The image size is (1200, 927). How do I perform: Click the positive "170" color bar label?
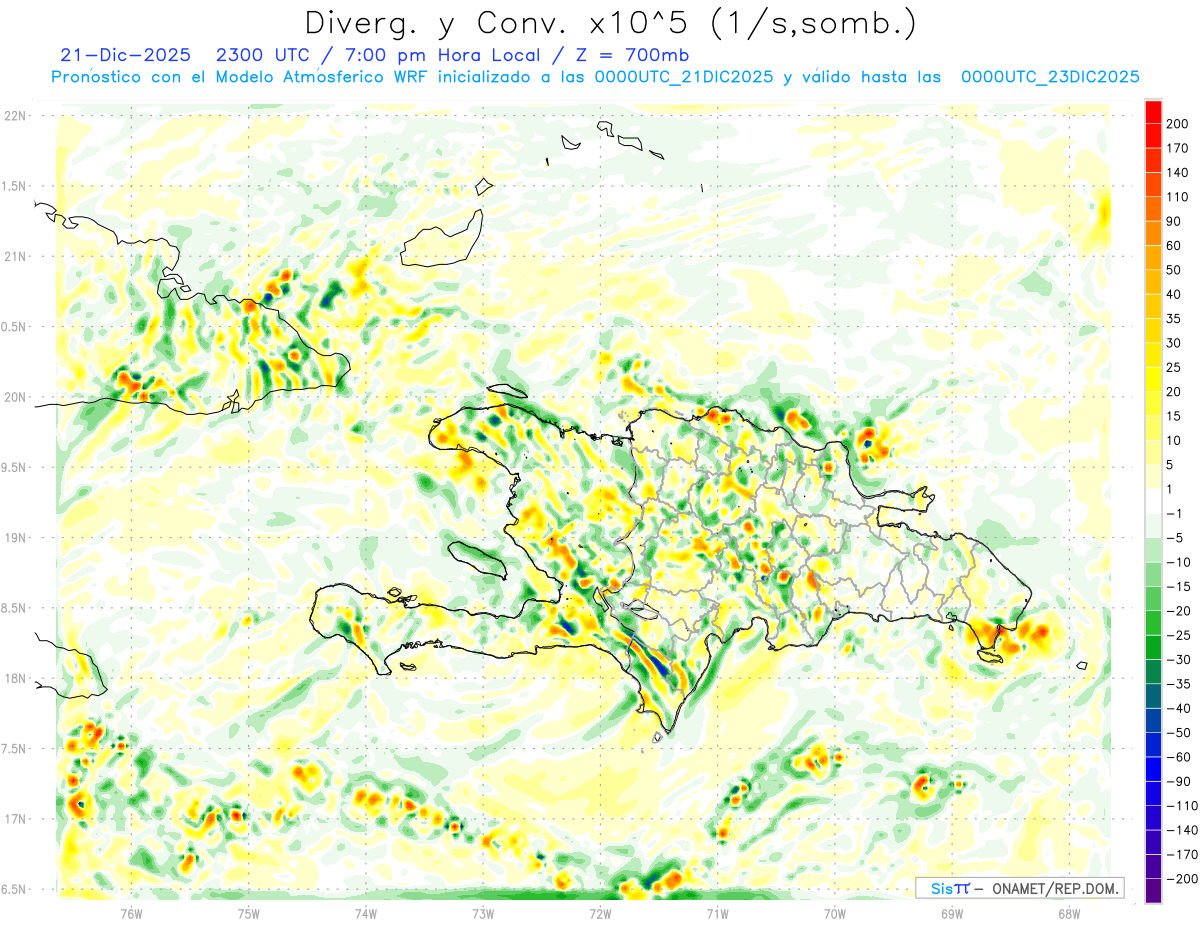pyautogui.click(x=1177, y=148)
